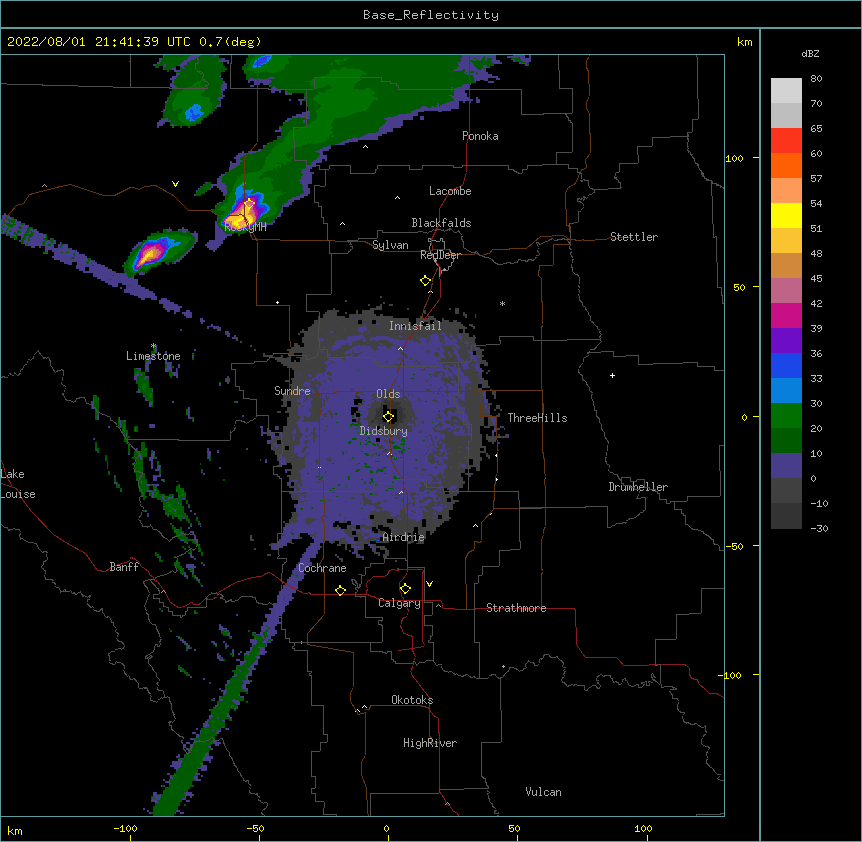Click the Limestone label

[x=153, y=356]
